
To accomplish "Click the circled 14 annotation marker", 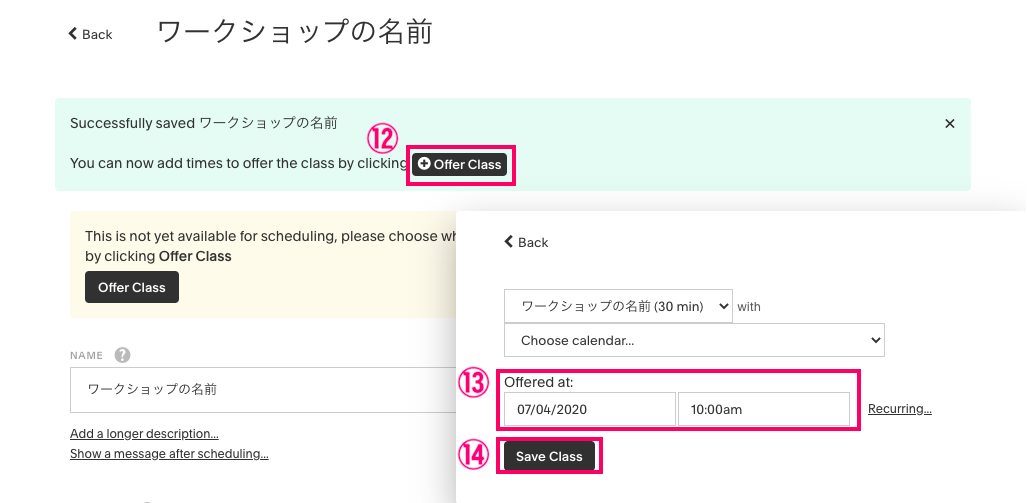I will 473,456.
